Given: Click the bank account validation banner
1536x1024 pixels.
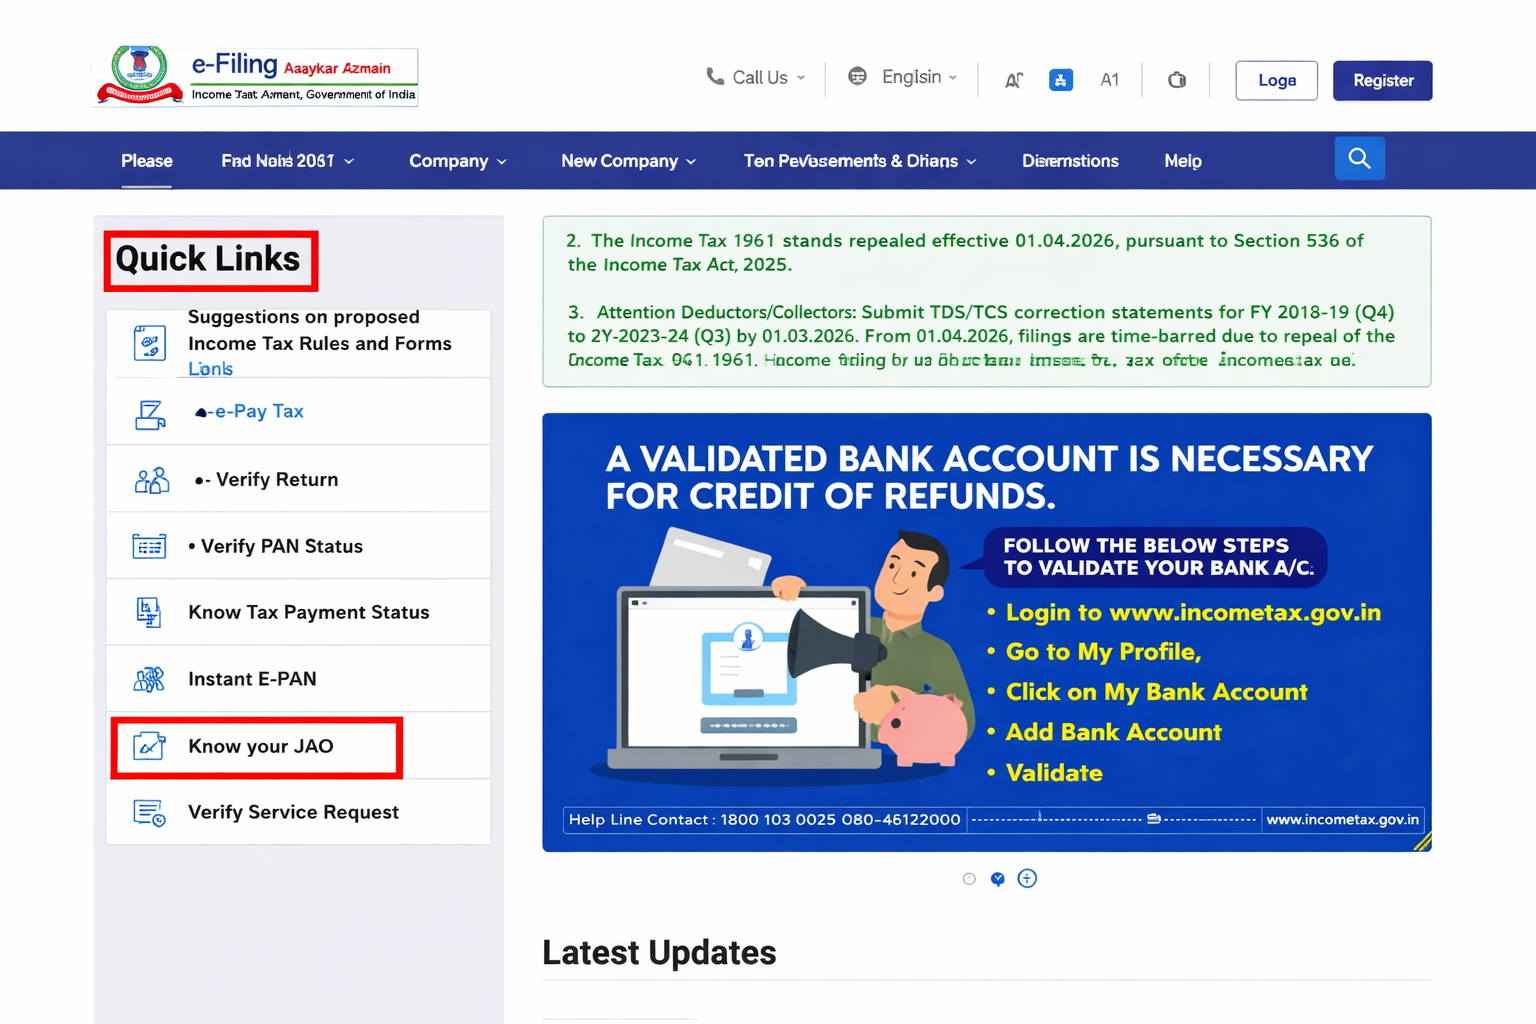Looking at the screenshot, I should pyautogui.click(x=986, y=632).
